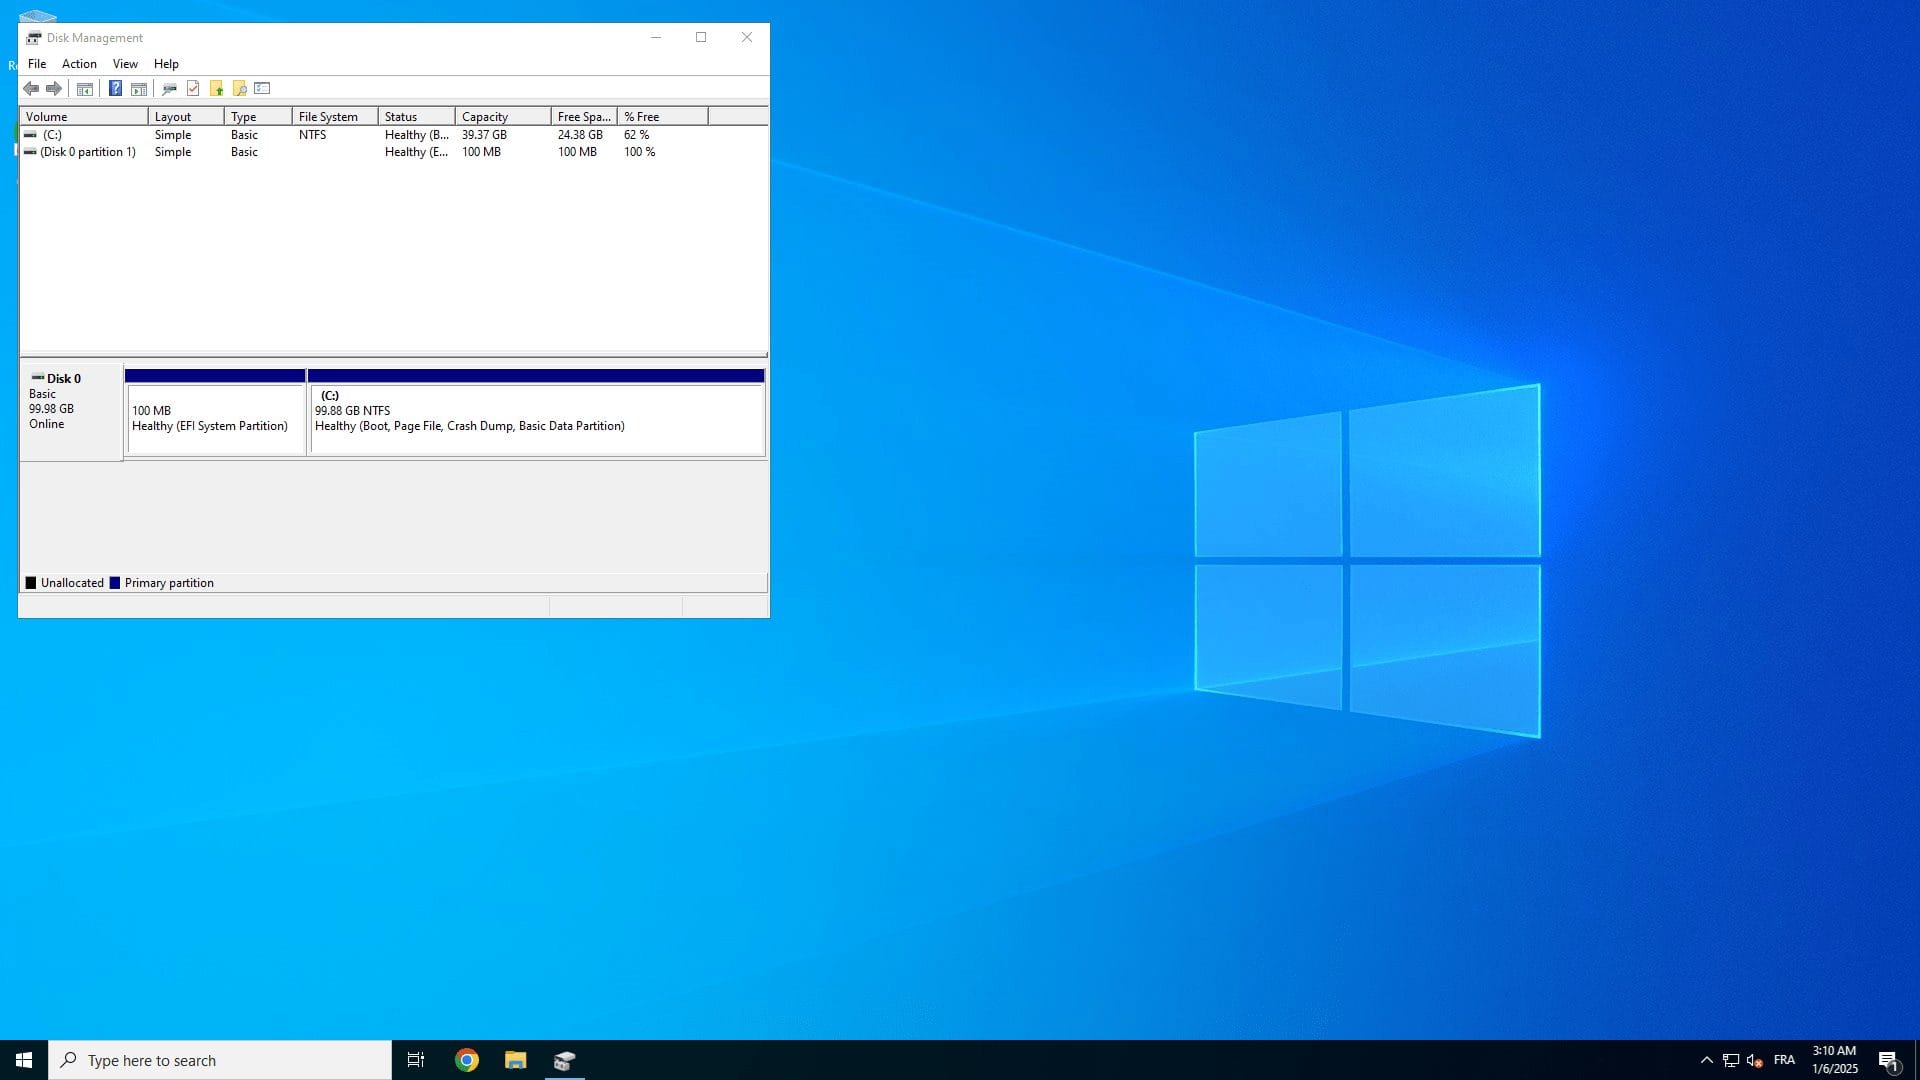Click the Primary partition legend label

point(169,583)
